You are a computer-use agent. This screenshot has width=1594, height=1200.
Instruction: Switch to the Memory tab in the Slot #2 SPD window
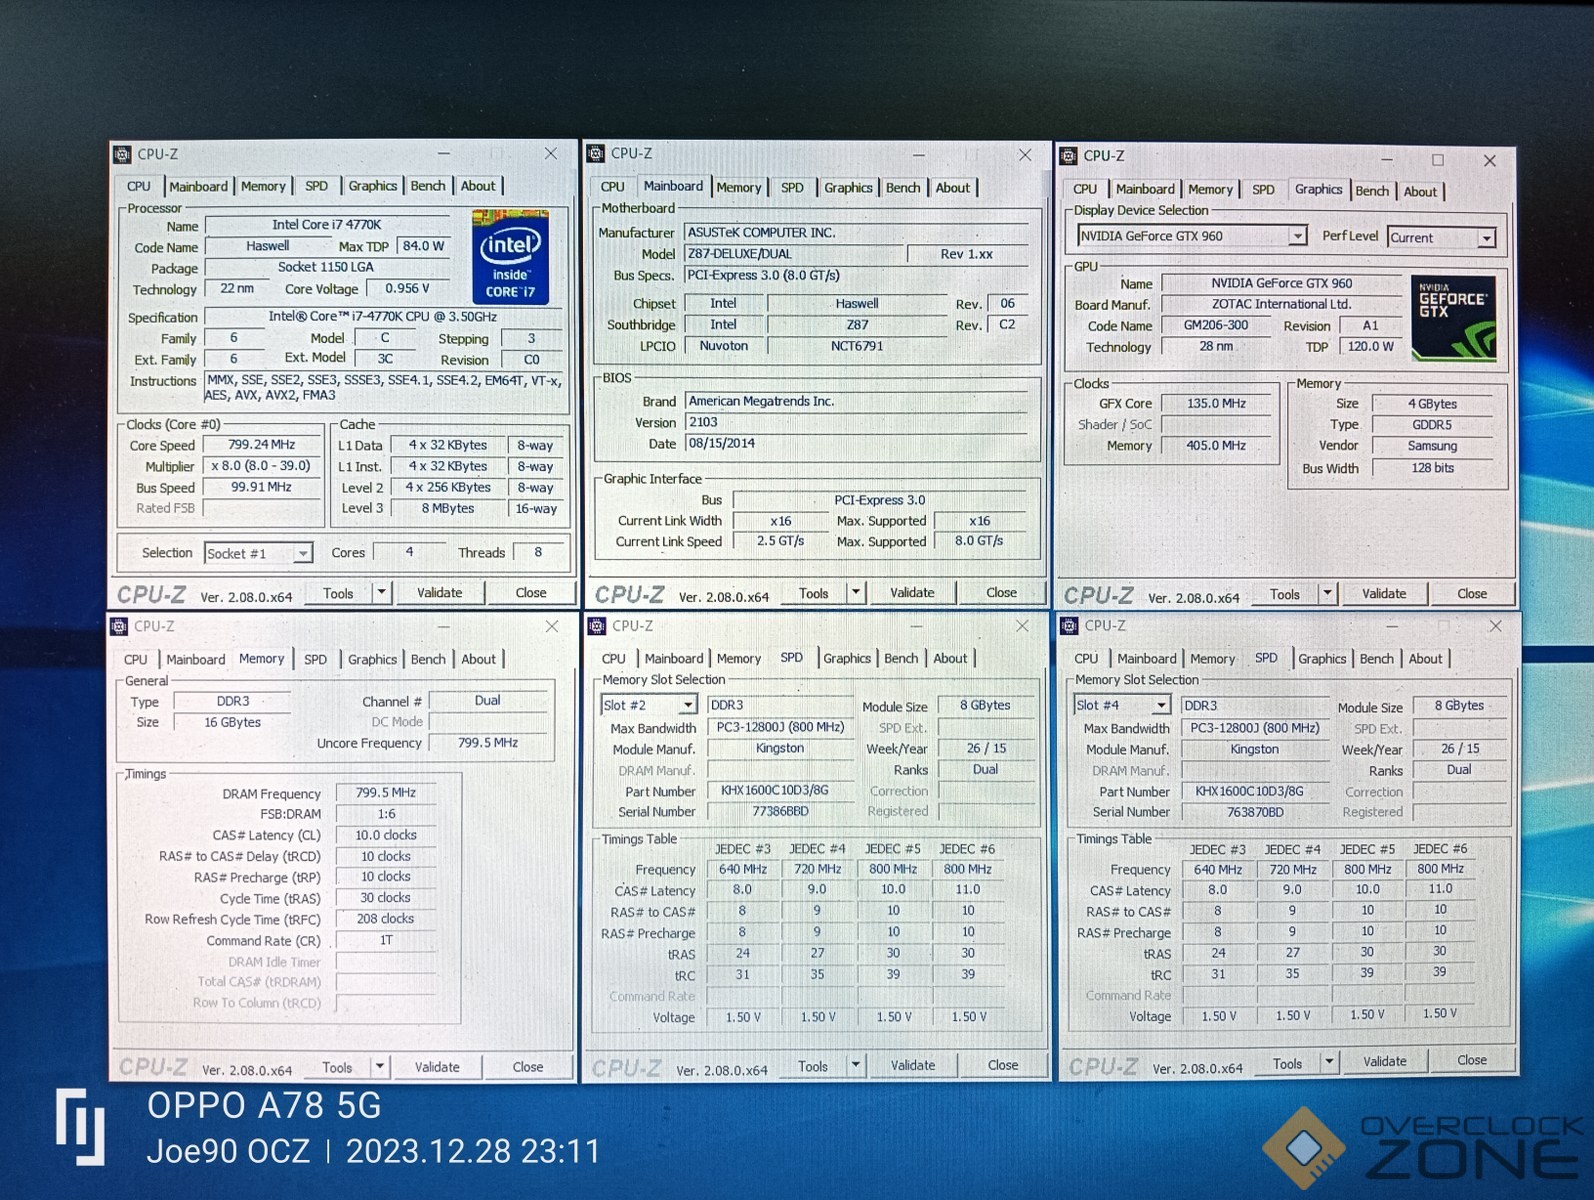[x=739, y=658]
